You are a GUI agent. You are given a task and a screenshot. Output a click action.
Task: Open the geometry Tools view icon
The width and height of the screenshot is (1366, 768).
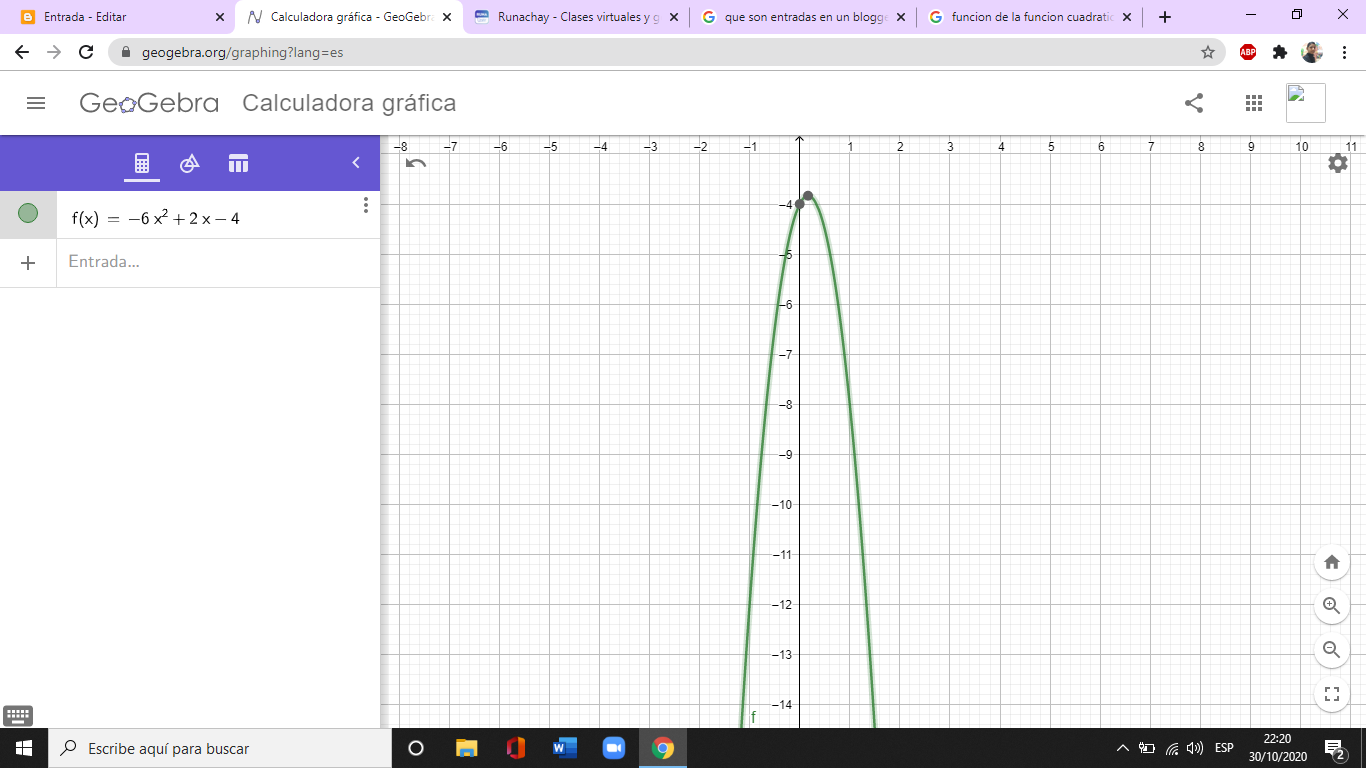coord(189,163)
